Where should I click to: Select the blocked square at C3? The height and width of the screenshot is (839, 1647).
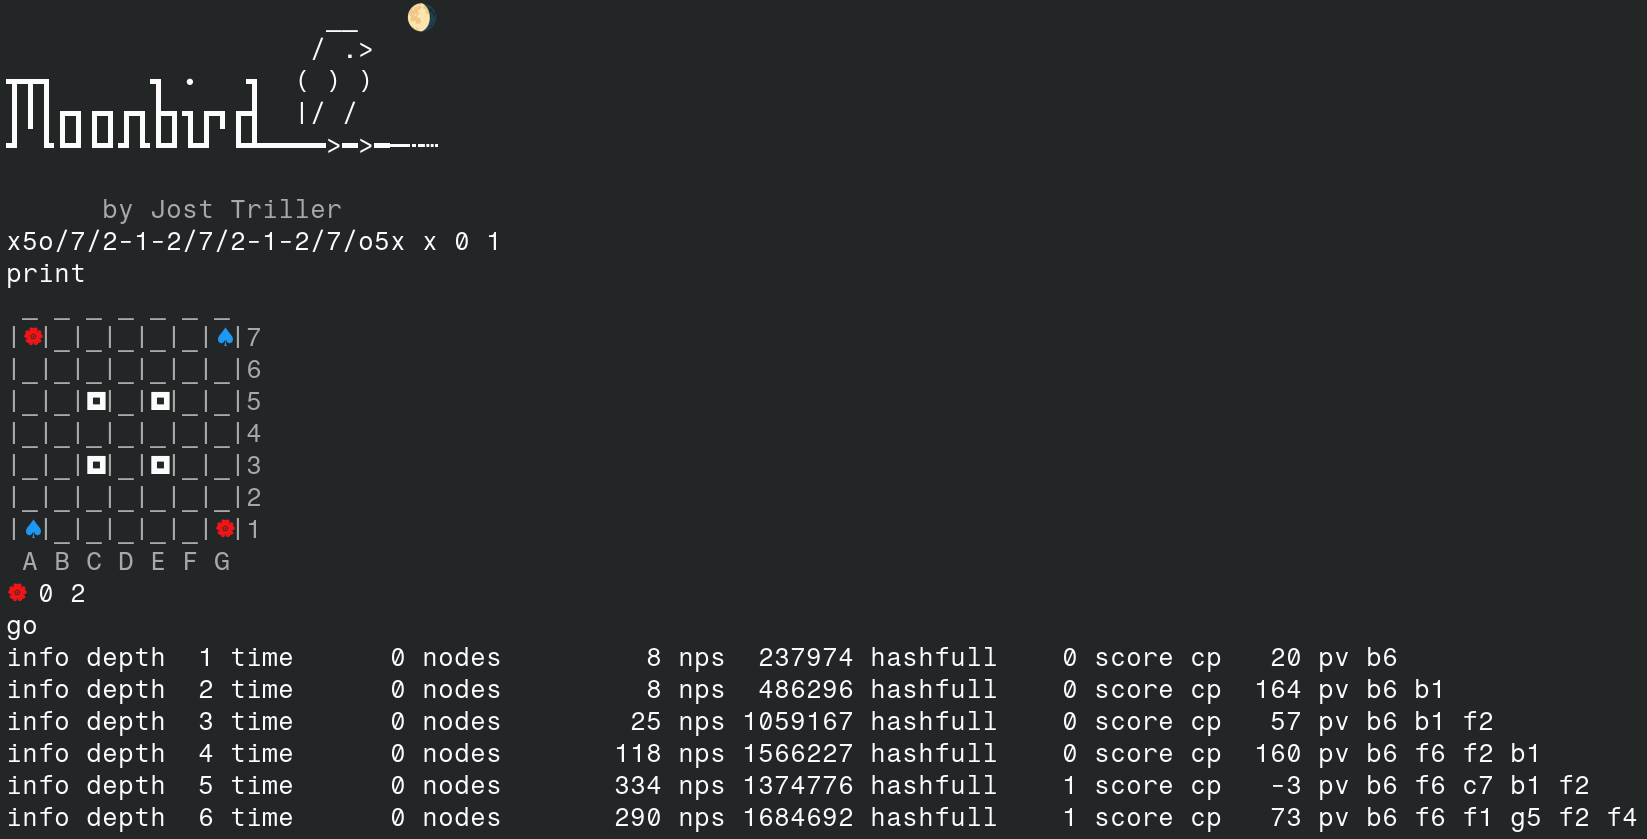[x=96, y=465]
